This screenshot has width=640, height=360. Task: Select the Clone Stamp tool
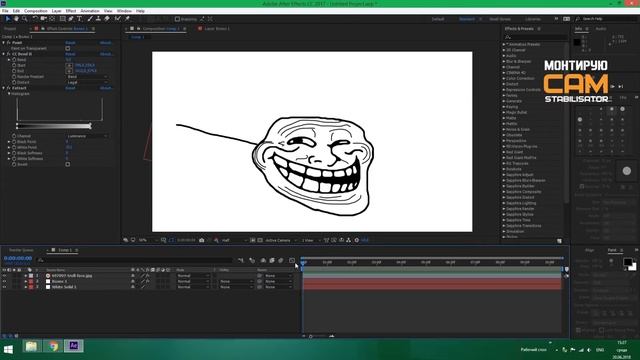[x=98, y=19]
